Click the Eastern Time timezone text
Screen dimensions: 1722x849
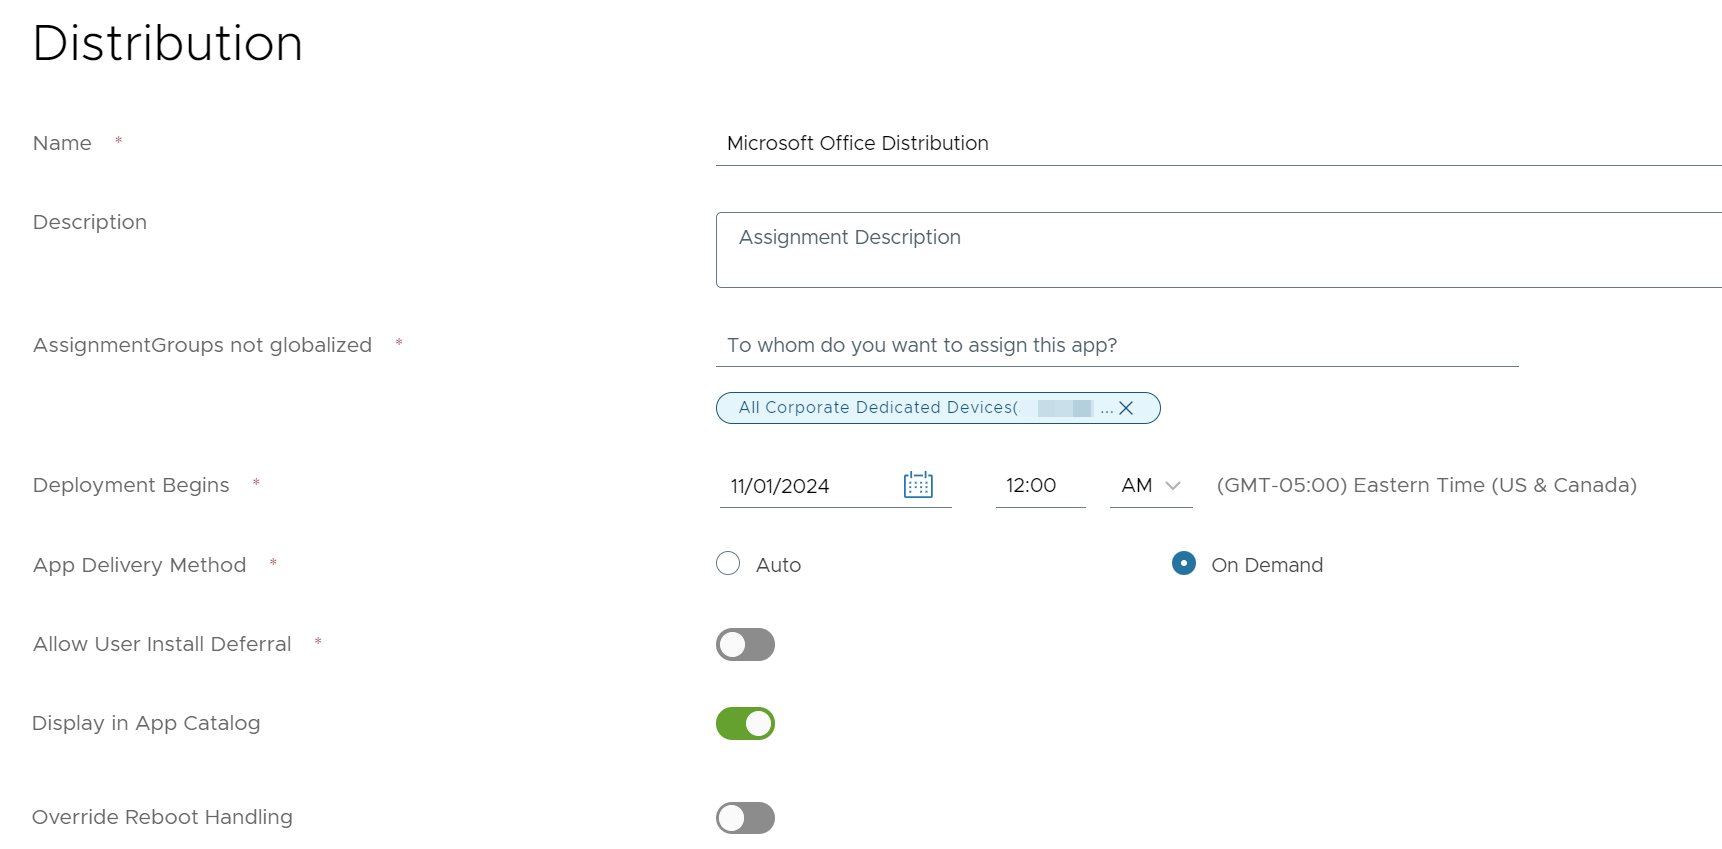1426,486
